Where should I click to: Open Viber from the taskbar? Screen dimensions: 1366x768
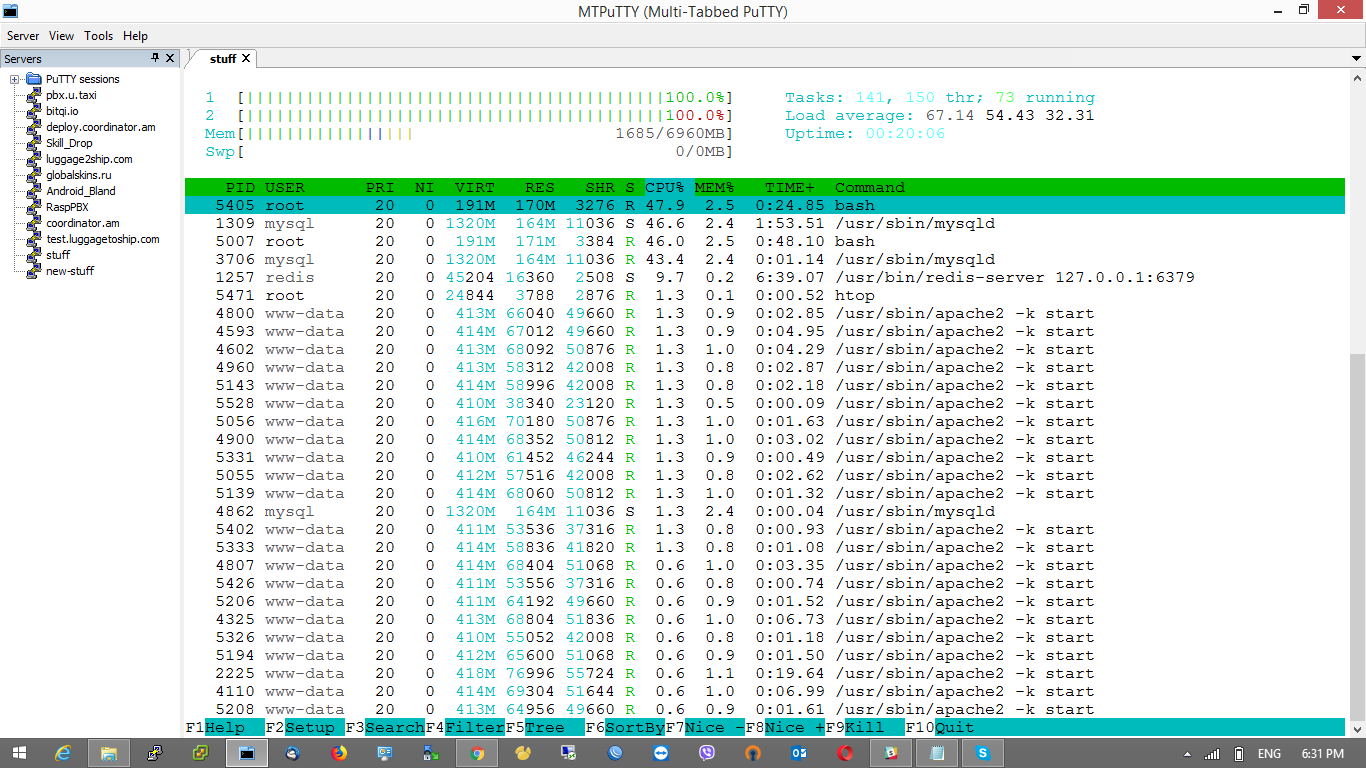point(707,753)
